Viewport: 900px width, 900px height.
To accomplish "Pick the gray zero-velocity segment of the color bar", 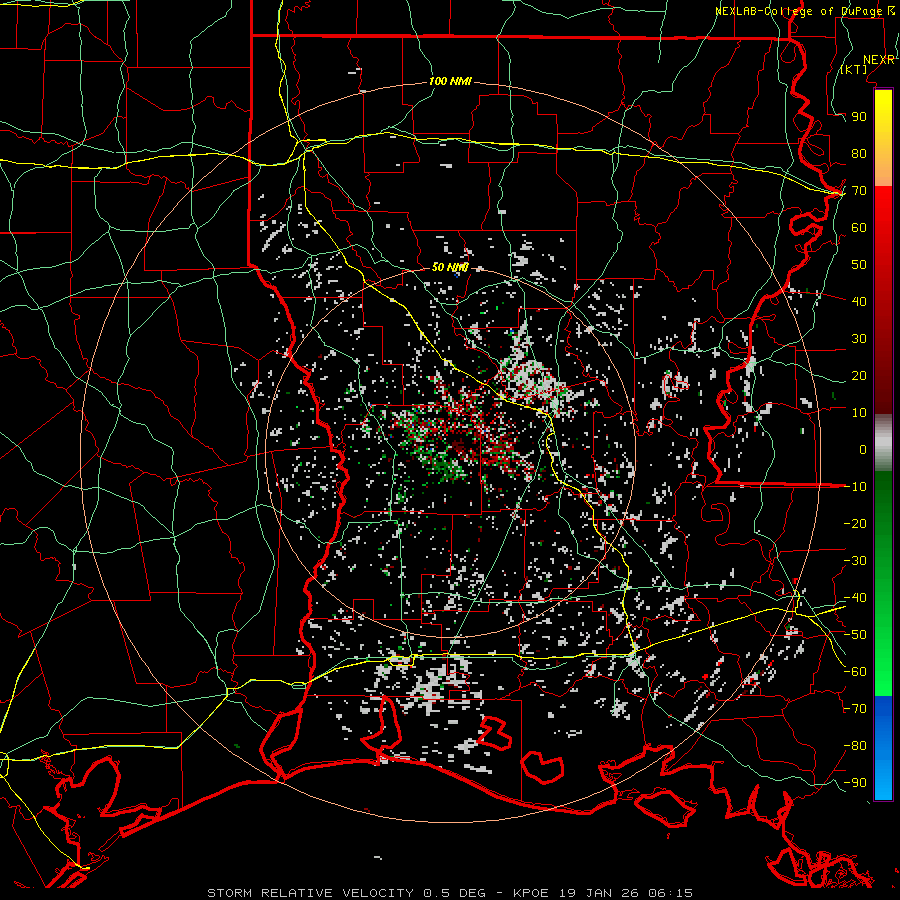I will [x=883, y=443].
